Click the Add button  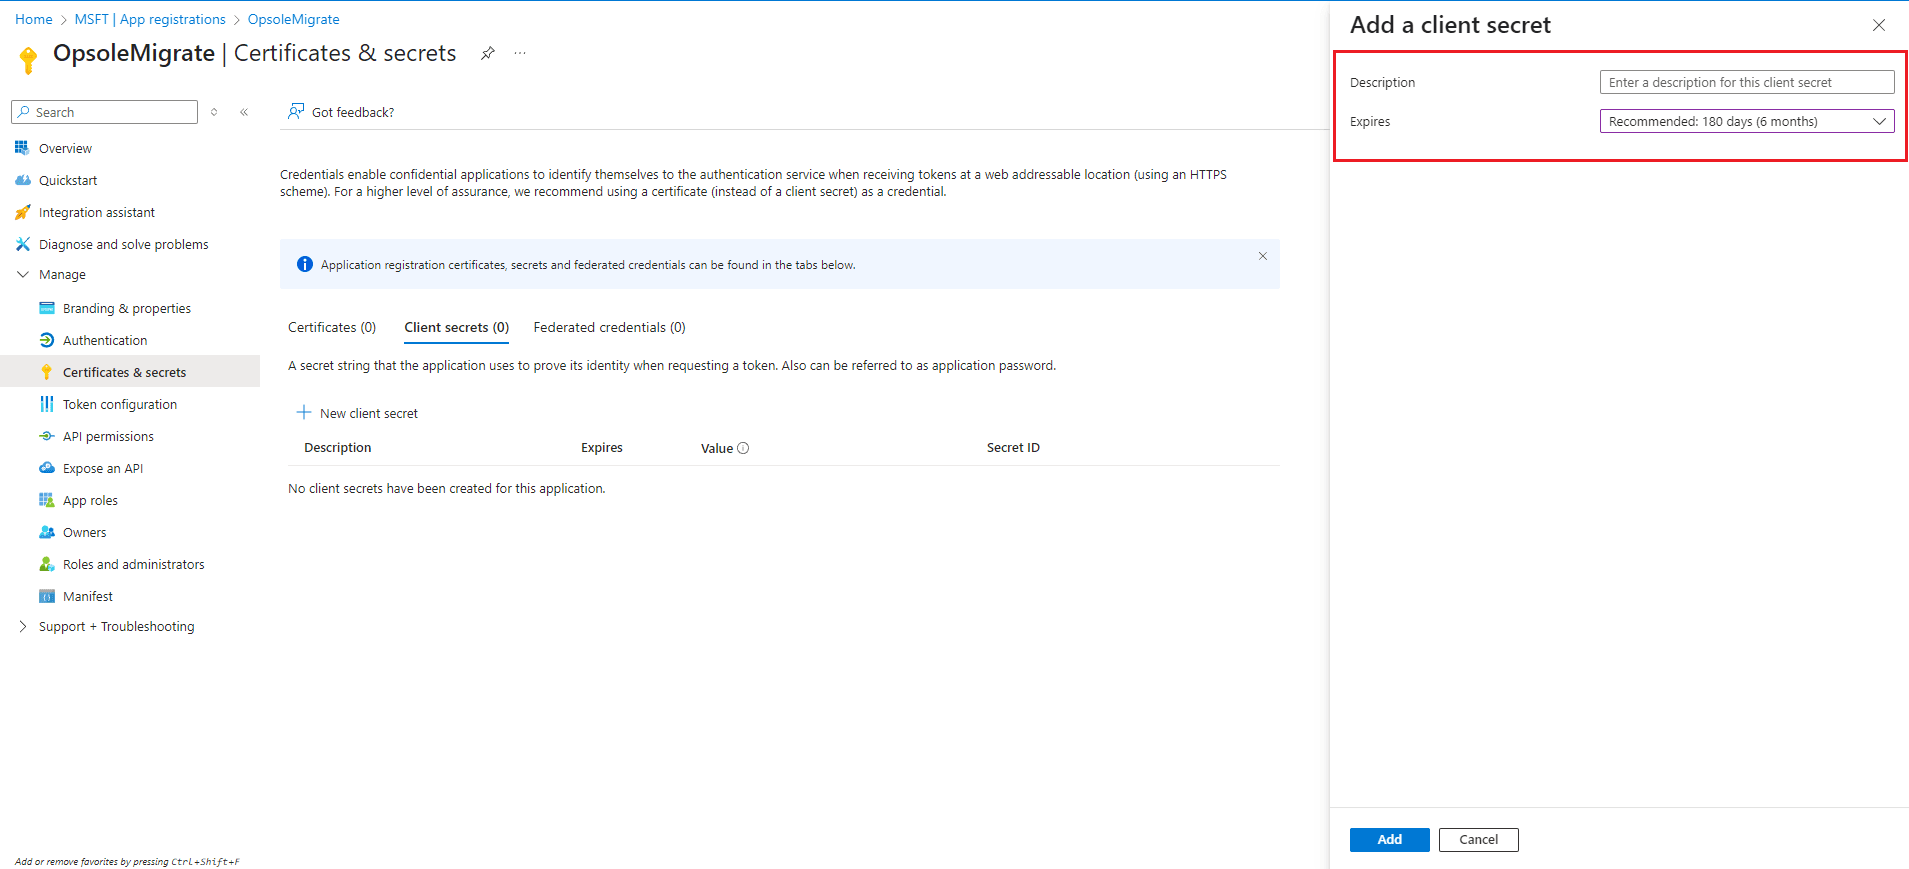[1389, 839]
